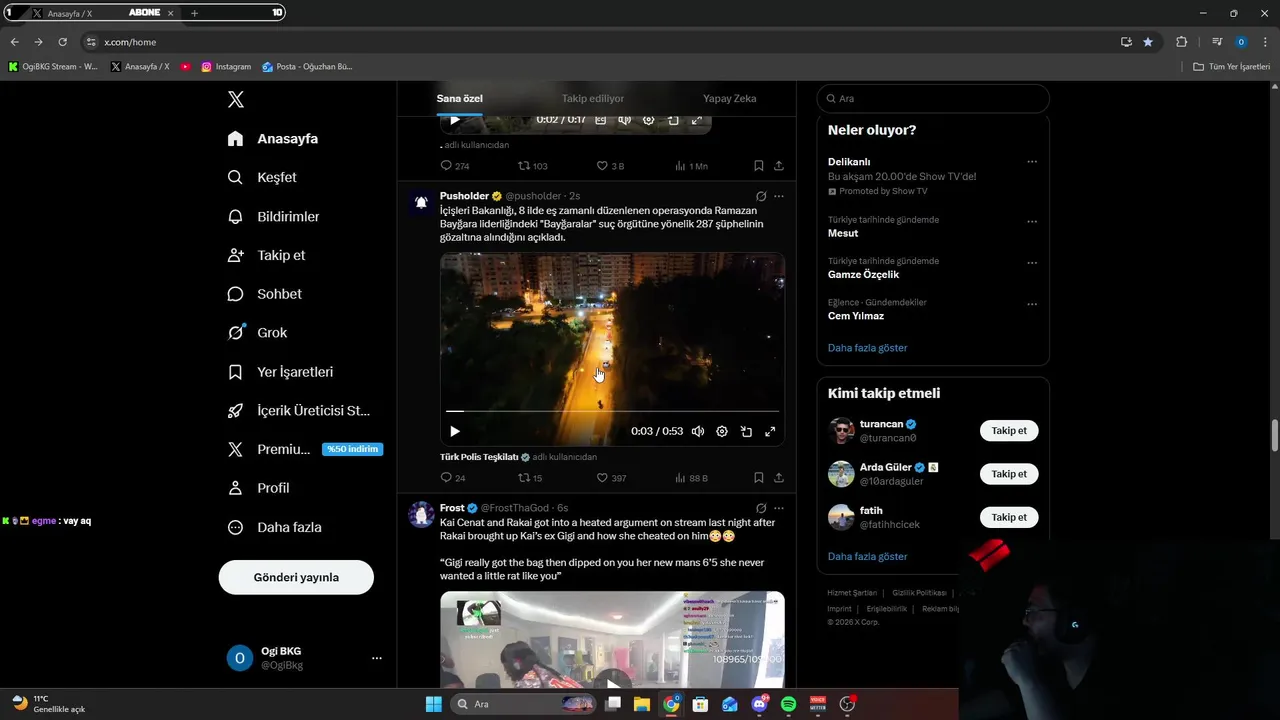Open Grok from the sidebar
The width and height of the screenshot is (1280, 720).
click(257, 333)
